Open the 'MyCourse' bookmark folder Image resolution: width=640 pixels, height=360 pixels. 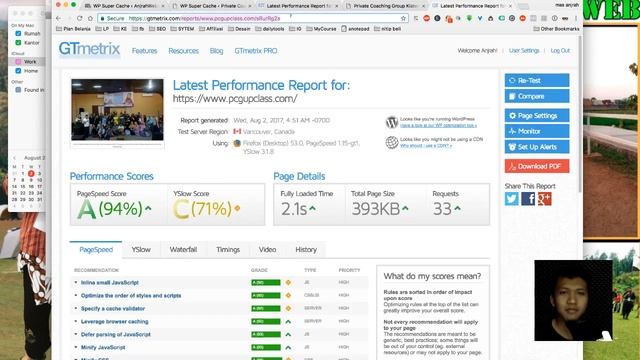point(322,29)
